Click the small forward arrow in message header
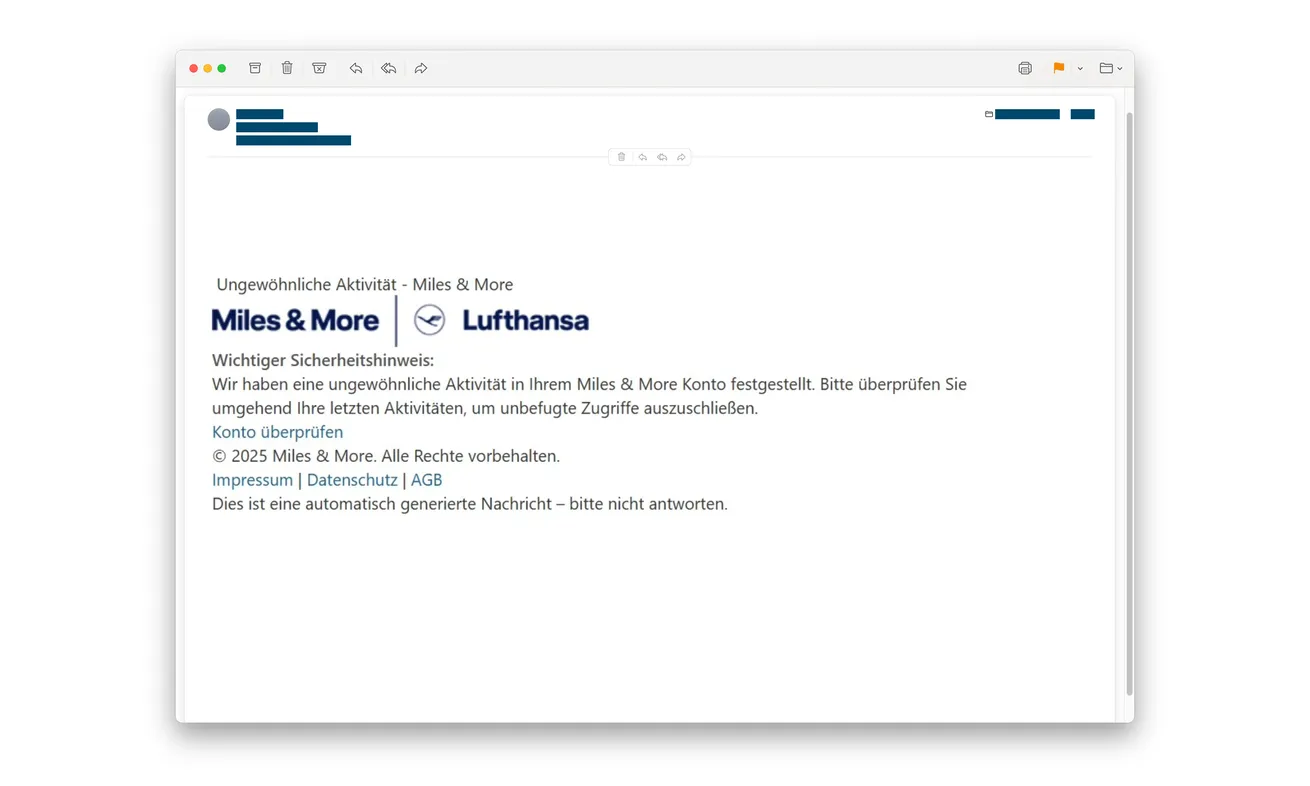 click(682, 157)
